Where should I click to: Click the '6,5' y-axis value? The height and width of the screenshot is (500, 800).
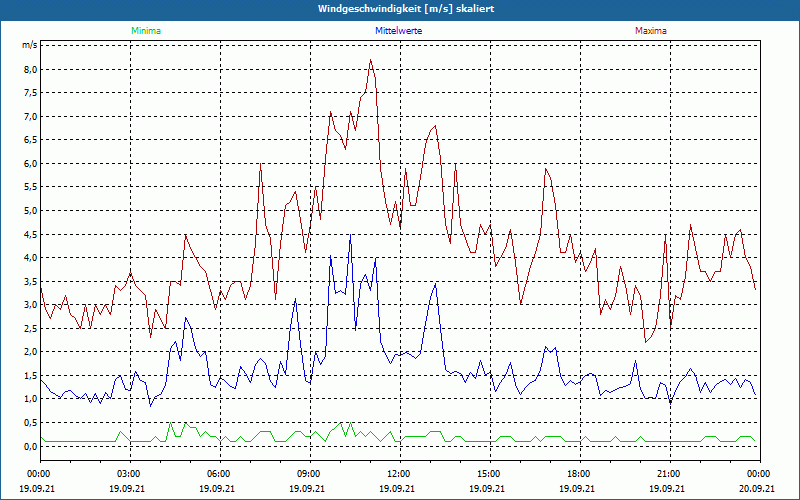[31, 140]
